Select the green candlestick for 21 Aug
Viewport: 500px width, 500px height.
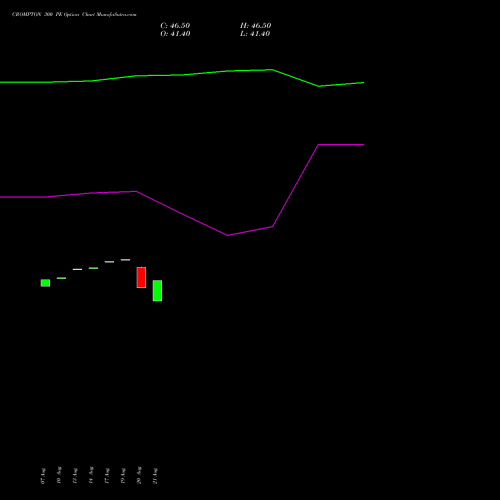[x=157, y=291]
